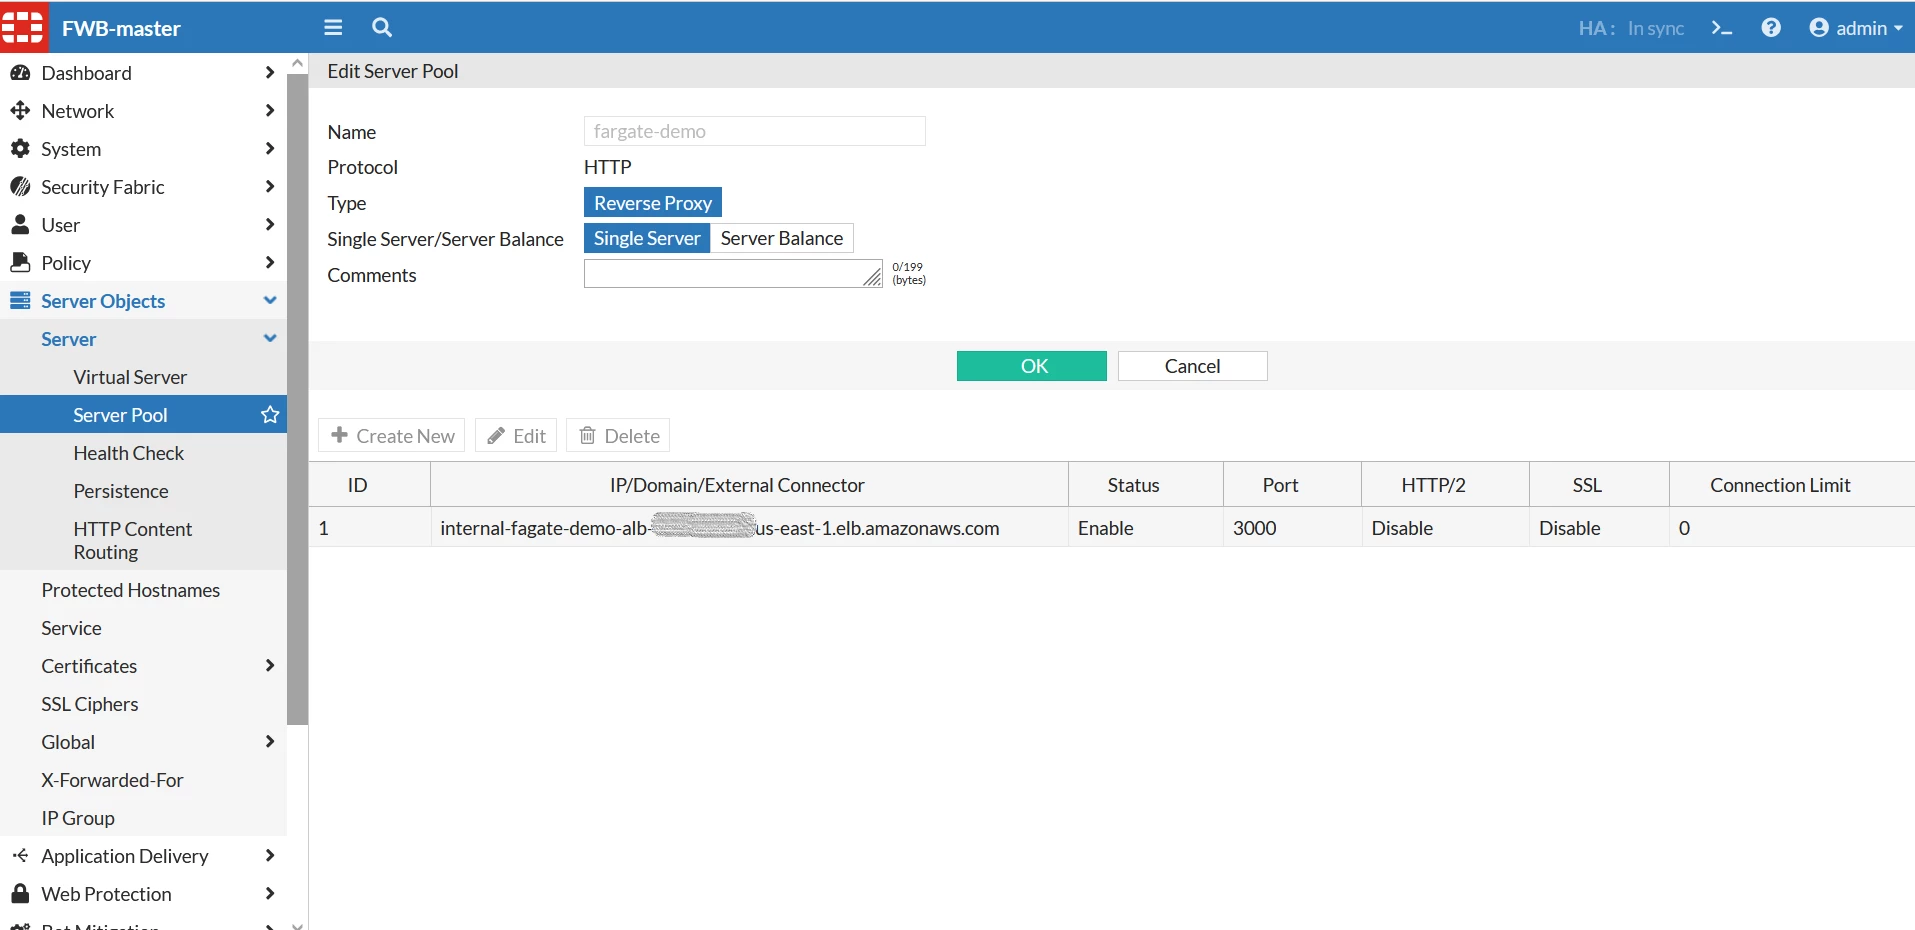Open HTTP Content Routing item
1915x930 pixels.
tap(133, 540)
